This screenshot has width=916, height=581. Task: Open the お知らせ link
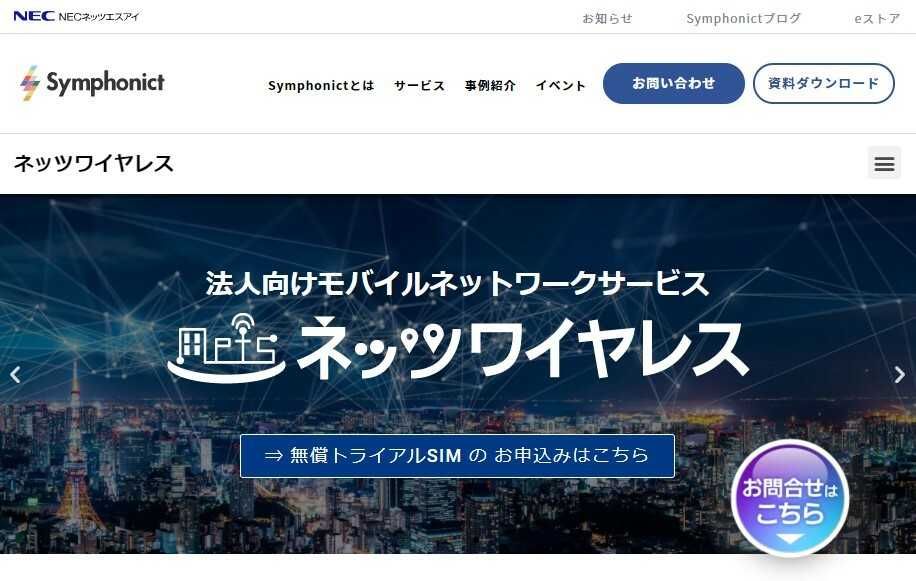(608, 19)
